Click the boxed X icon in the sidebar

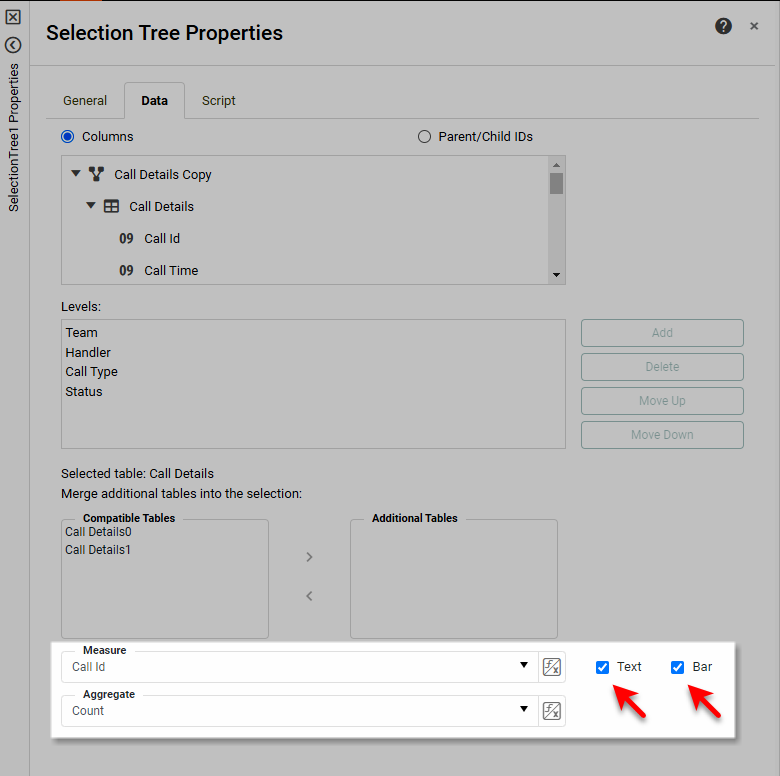13,17
